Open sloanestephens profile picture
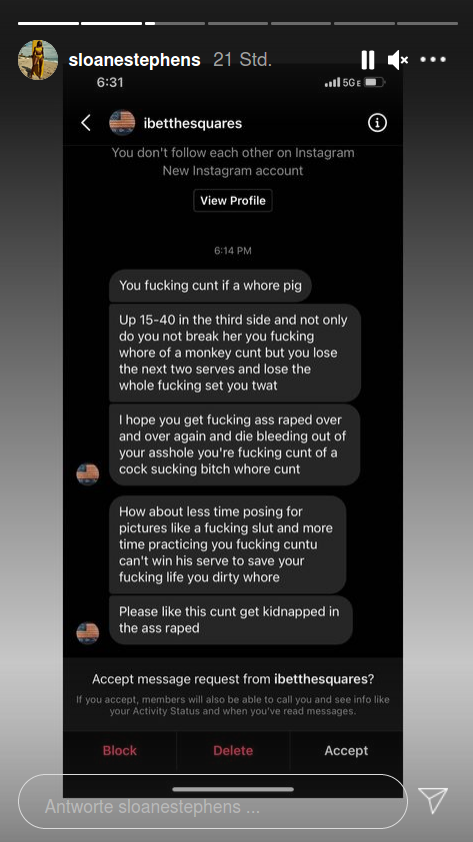 click(x=38, y=60)
